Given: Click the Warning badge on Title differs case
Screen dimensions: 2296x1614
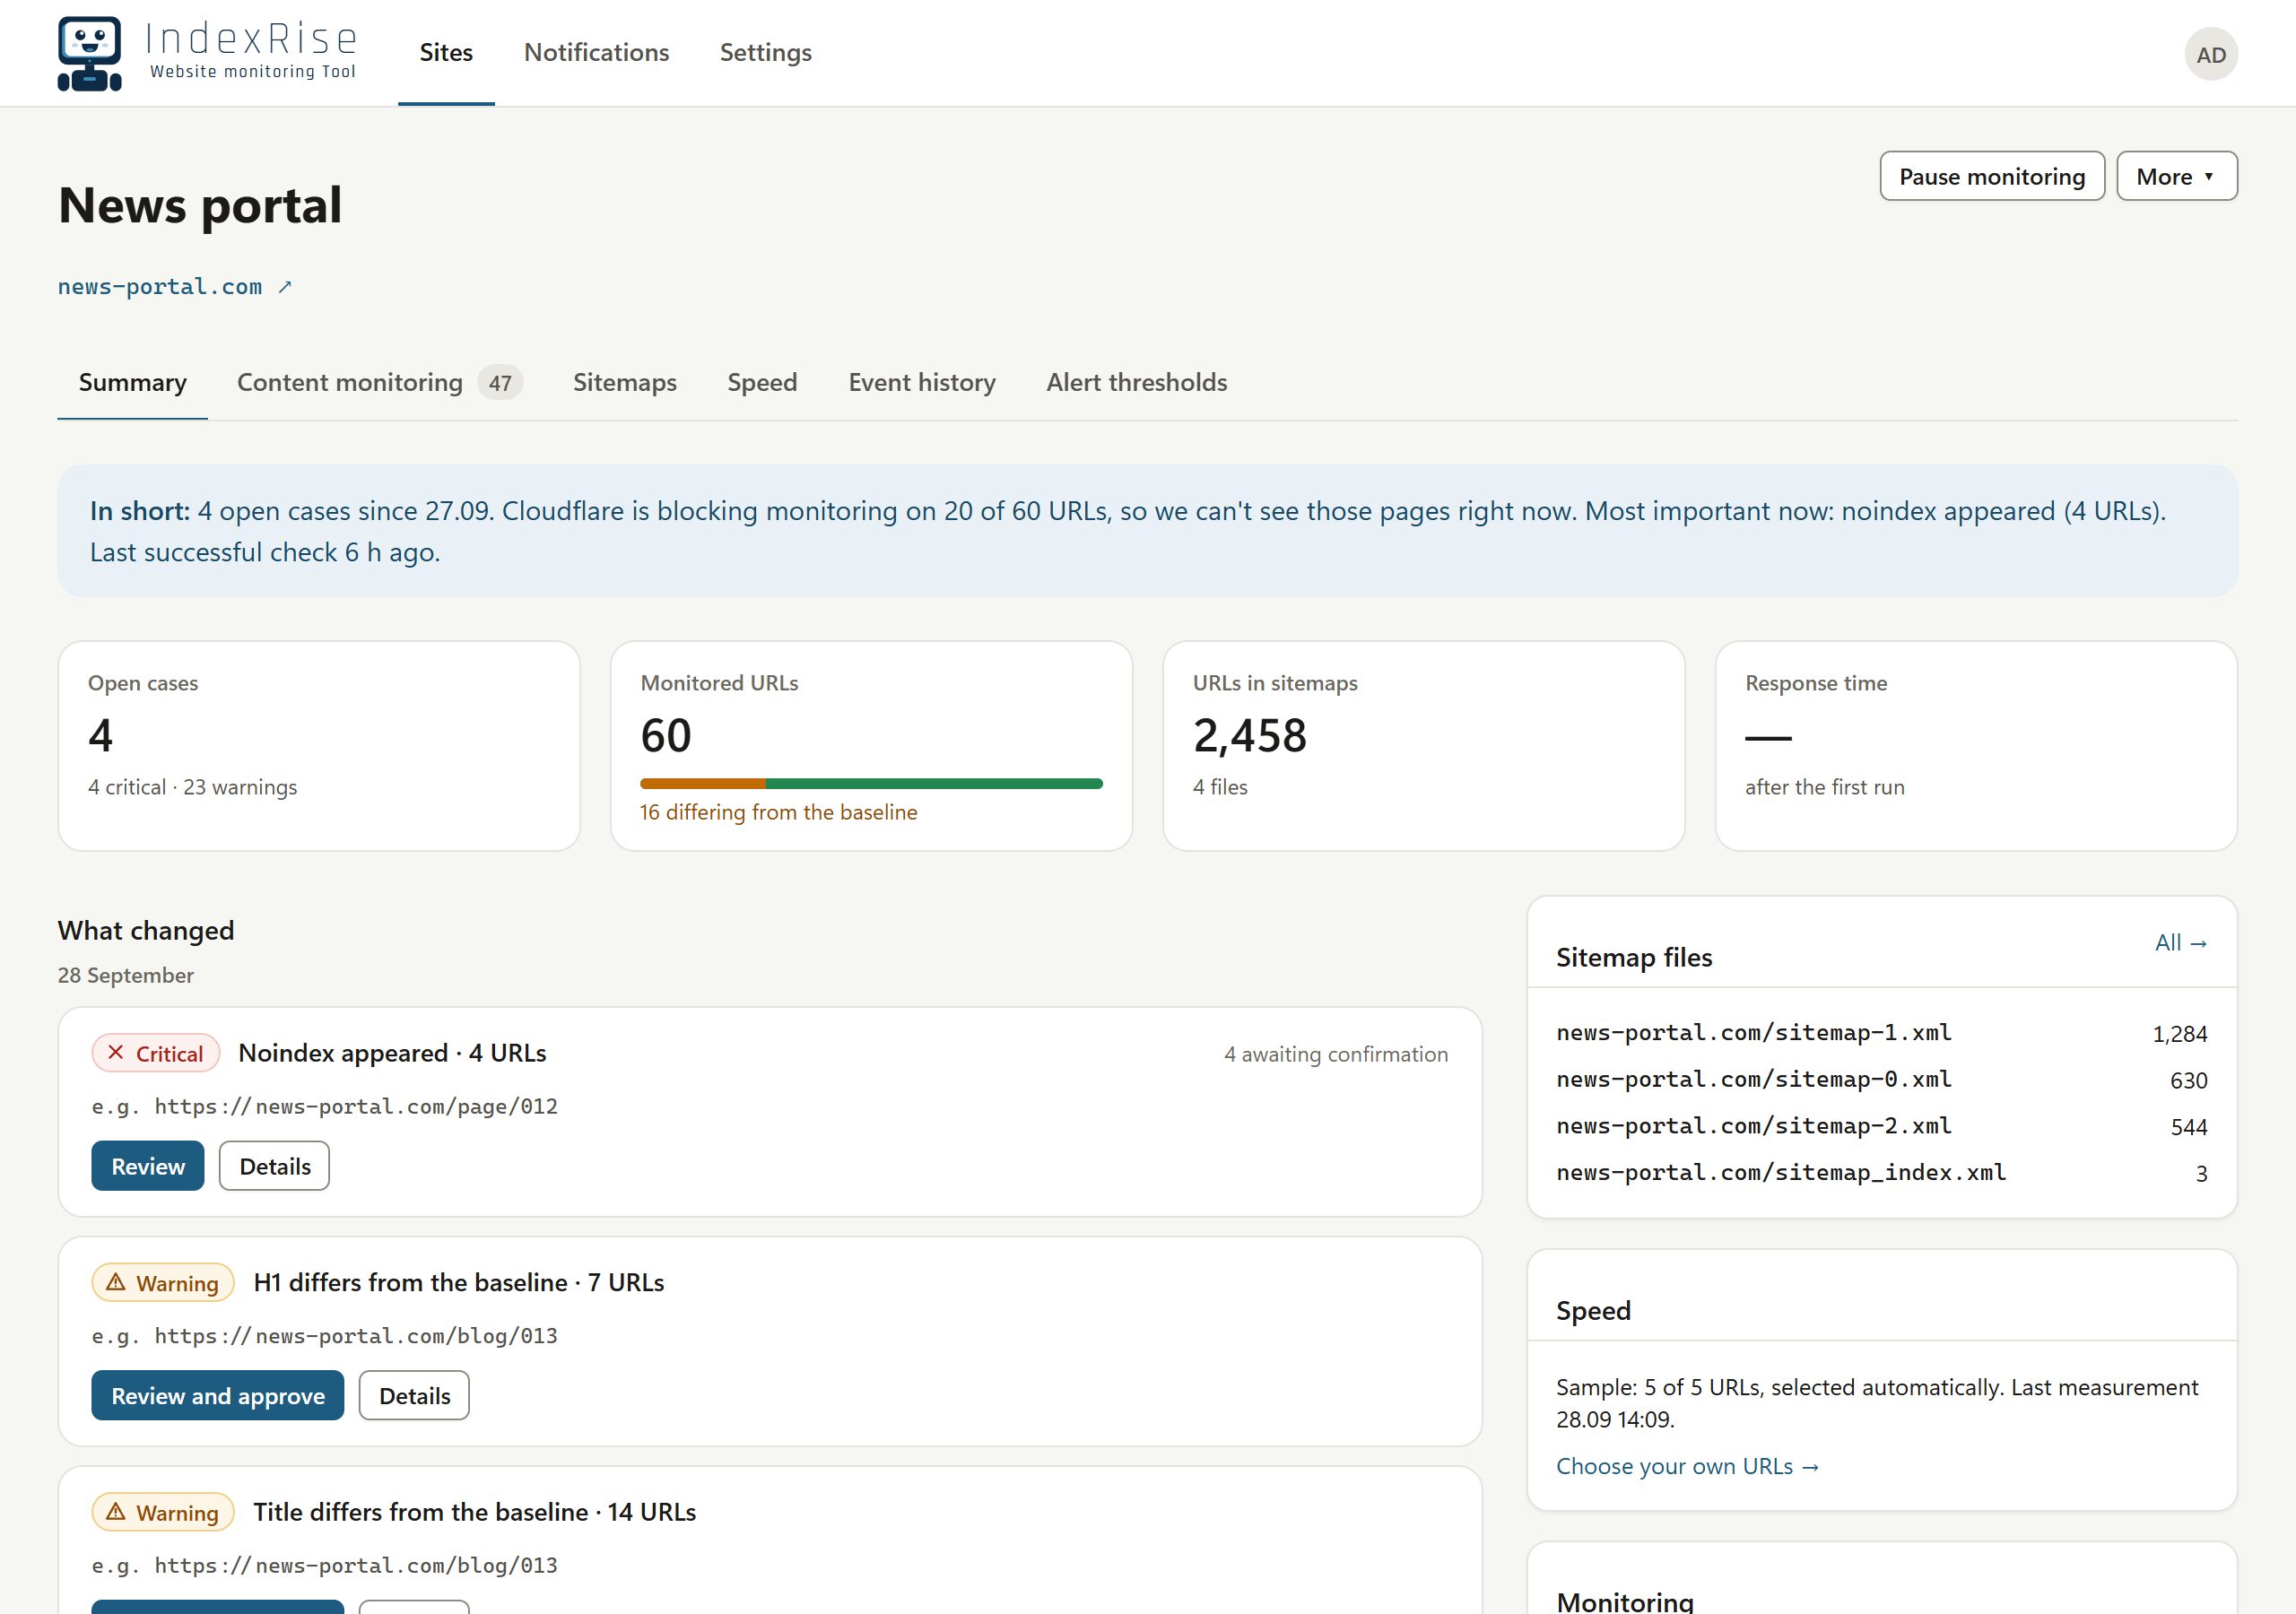Looking at the screenshot, I should pos(163,1512).
